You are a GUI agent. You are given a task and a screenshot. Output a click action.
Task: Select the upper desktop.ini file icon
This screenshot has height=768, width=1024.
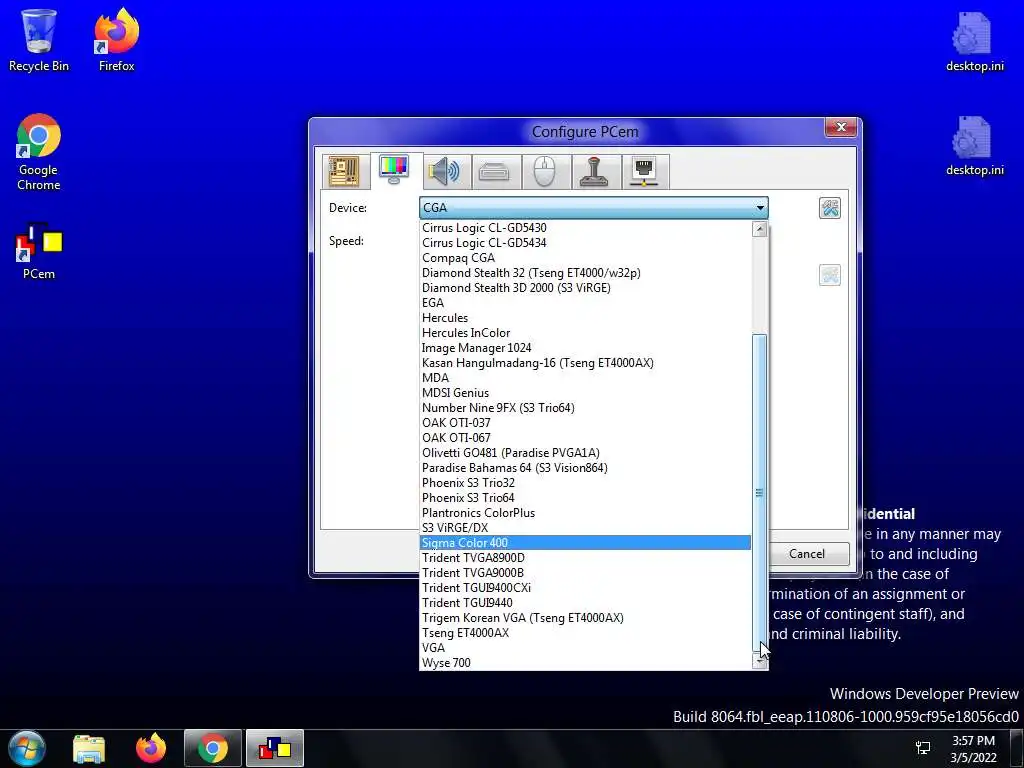[974, 42]
